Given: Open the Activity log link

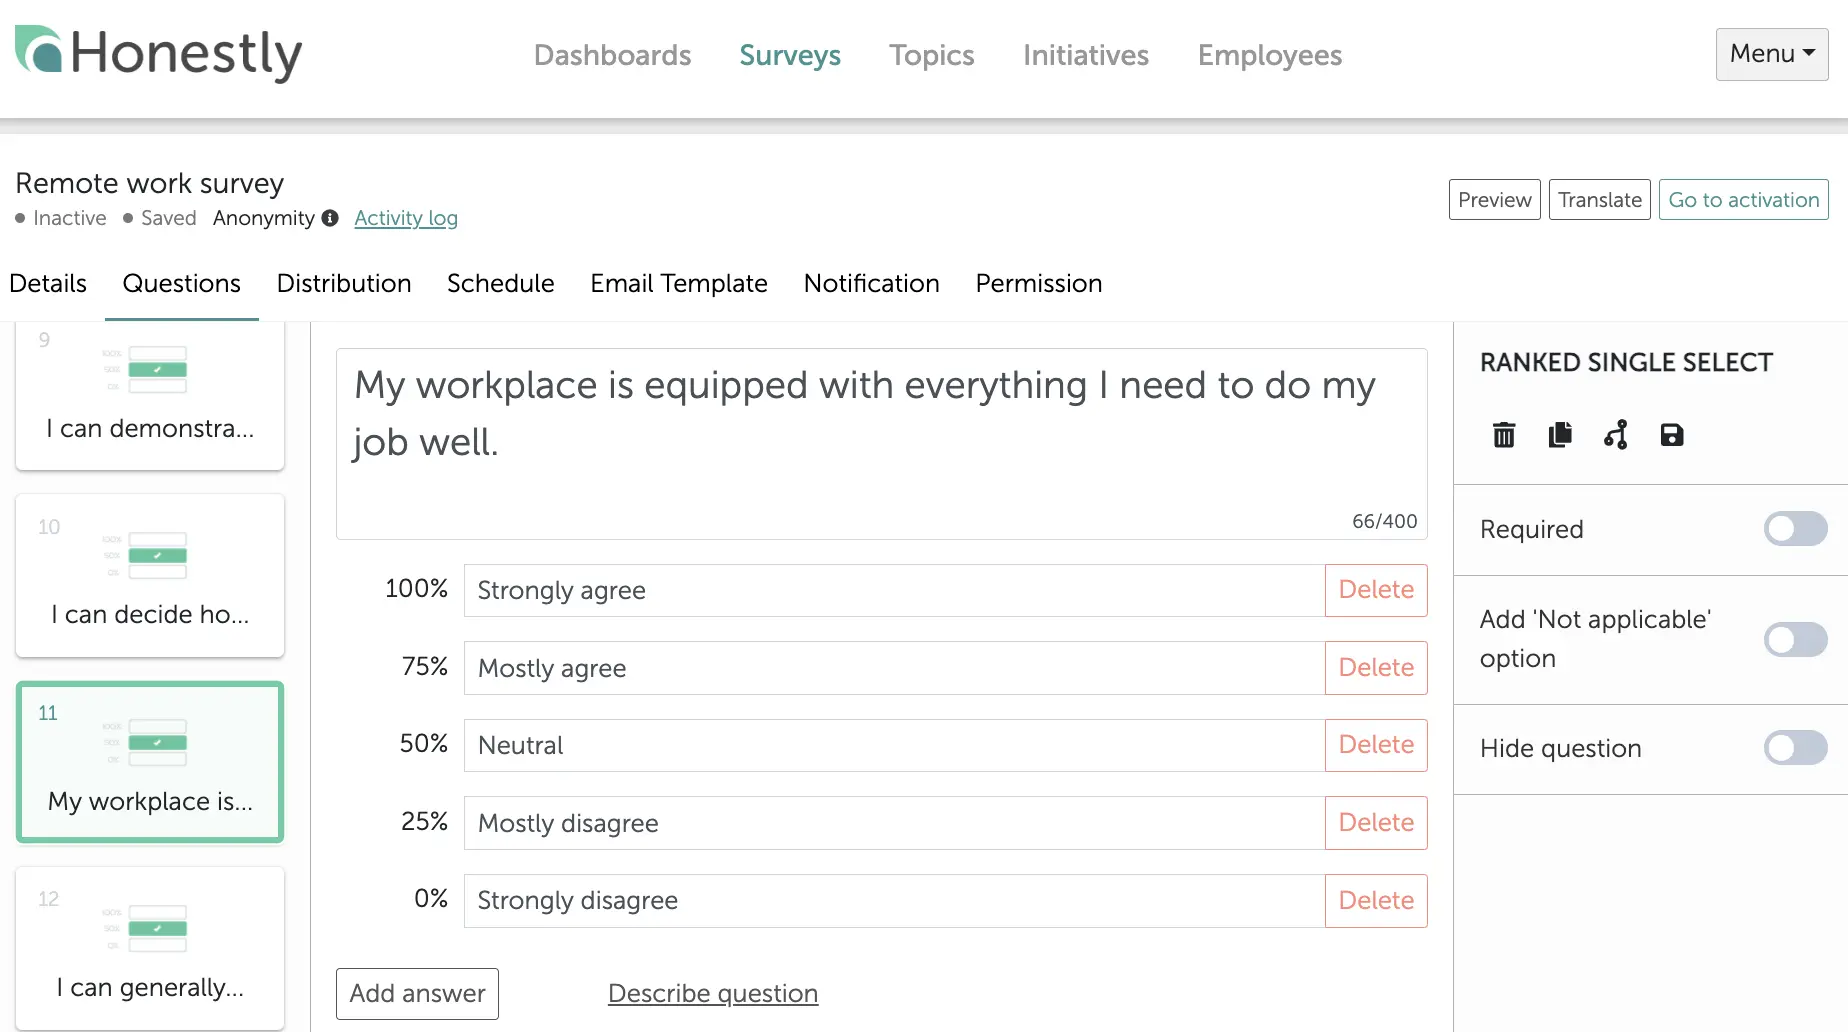Looking at the screenshot, I should (405, 218).
